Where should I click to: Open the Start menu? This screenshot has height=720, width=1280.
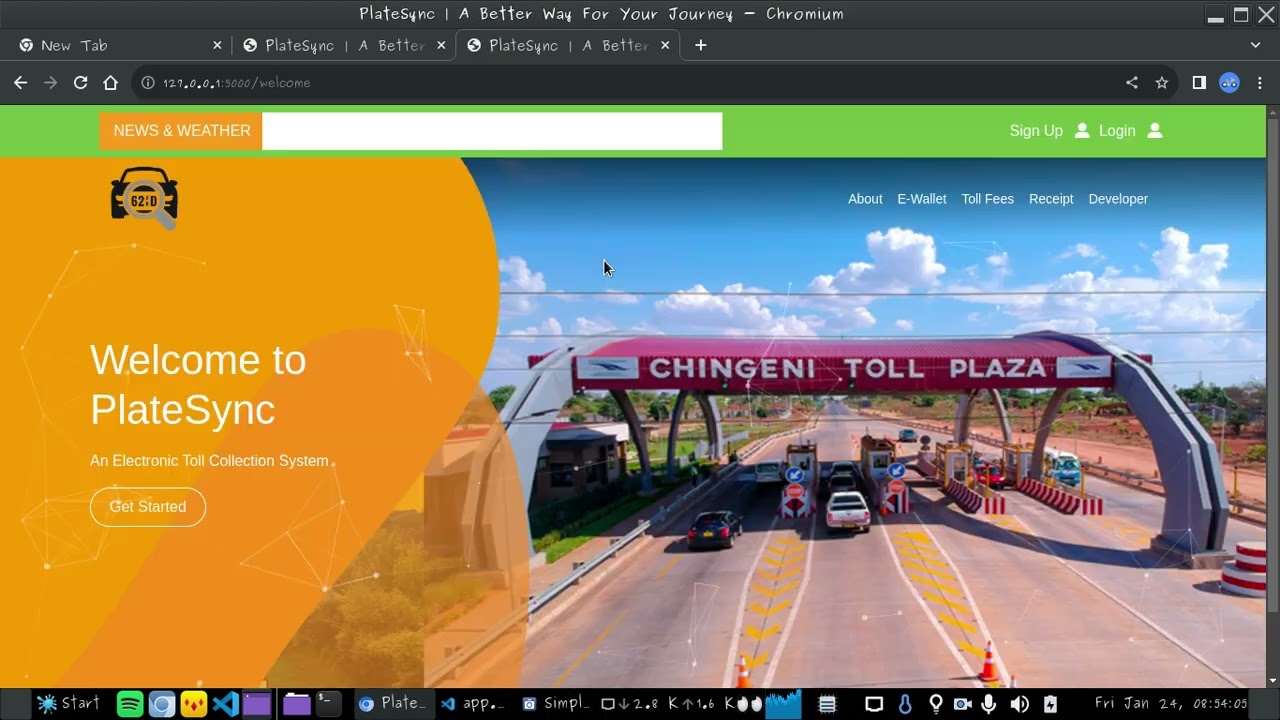click(68, 704)
